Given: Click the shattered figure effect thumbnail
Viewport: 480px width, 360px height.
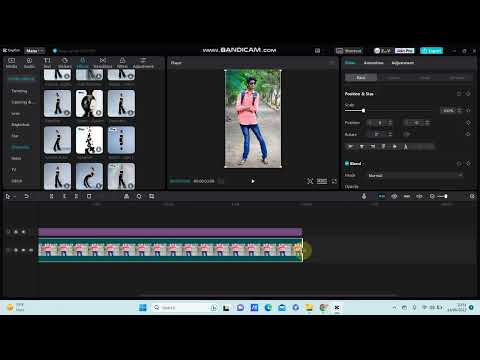Looking at the screenshot, I should [89, 140].
